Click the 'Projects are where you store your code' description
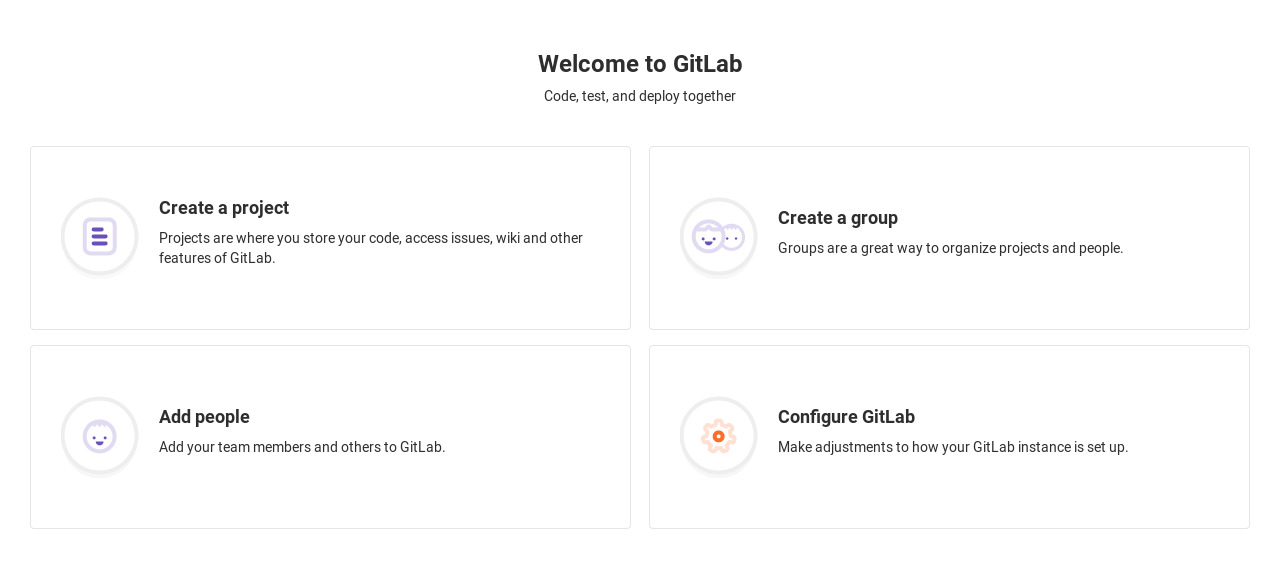The height and width of the screenshot is (579, 1280). coord(371,248)
